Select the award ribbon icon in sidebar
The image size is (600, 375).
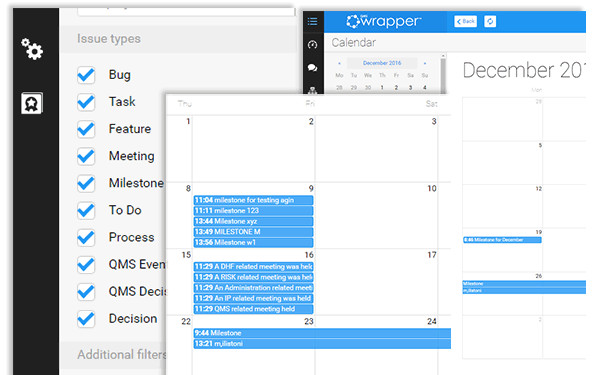[31, 103]
